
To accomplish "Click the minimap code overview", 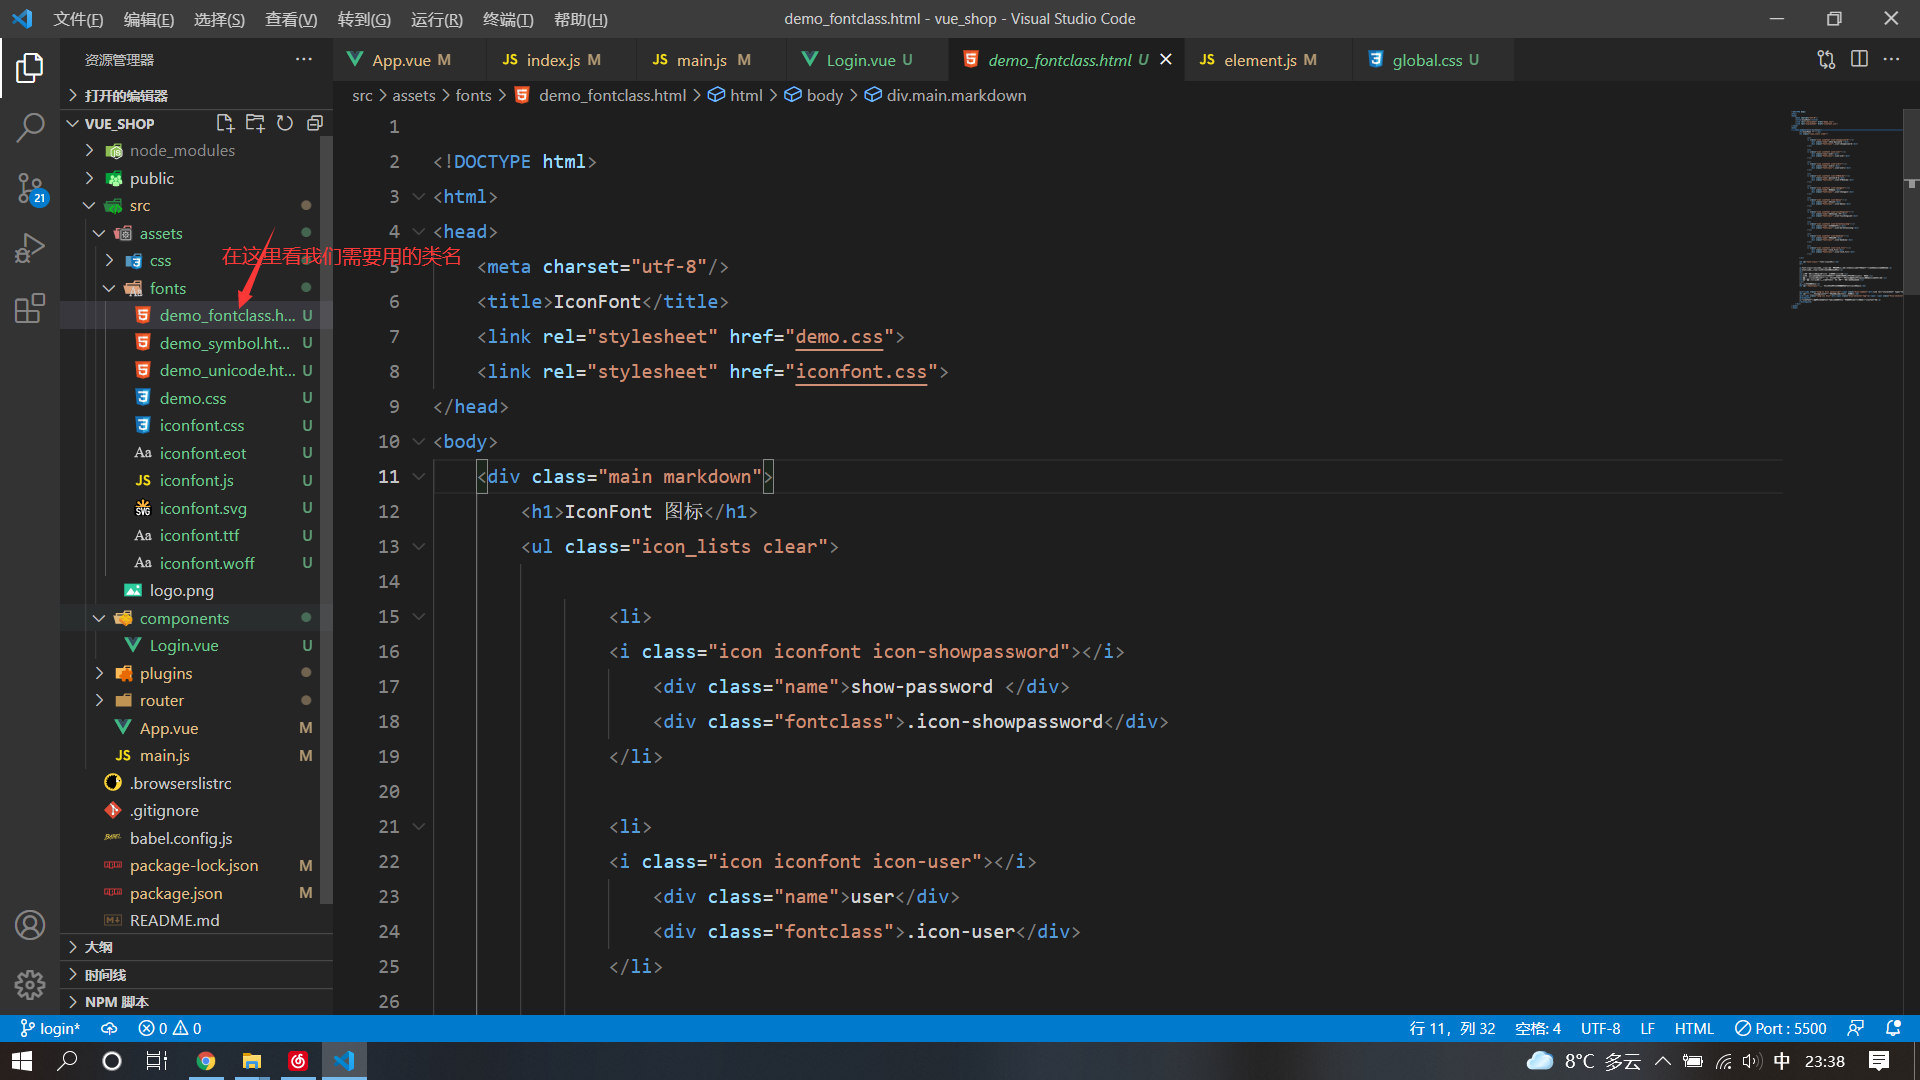I will [1846, 208].
